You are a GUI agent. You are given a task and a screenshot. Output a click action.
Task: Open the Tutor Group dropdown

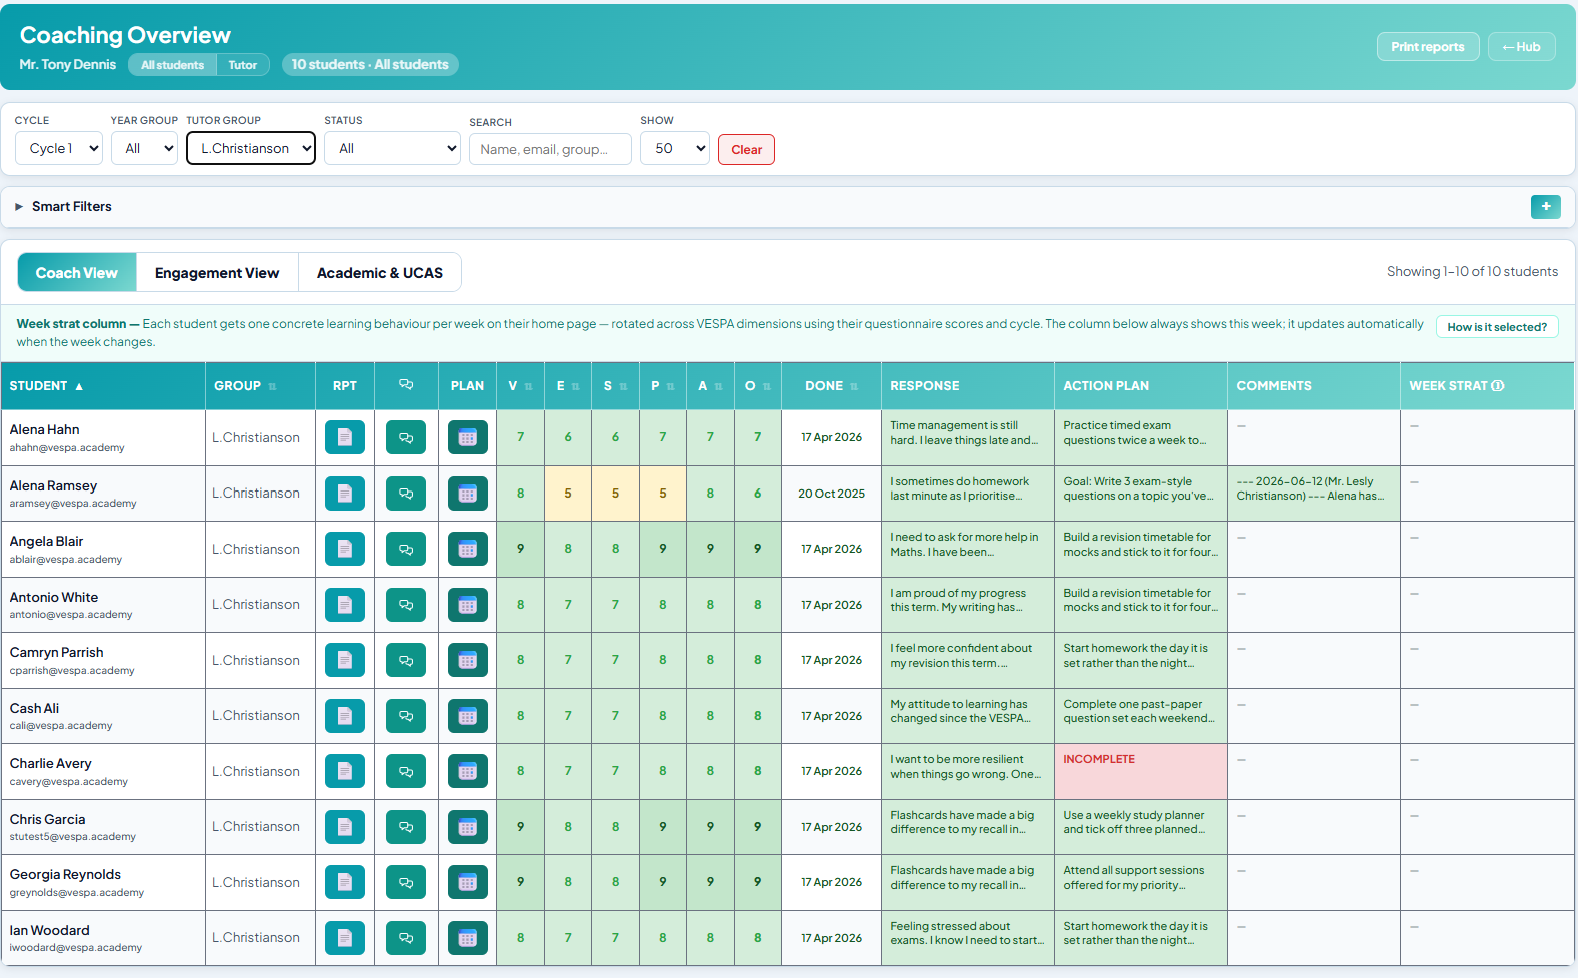251,148
